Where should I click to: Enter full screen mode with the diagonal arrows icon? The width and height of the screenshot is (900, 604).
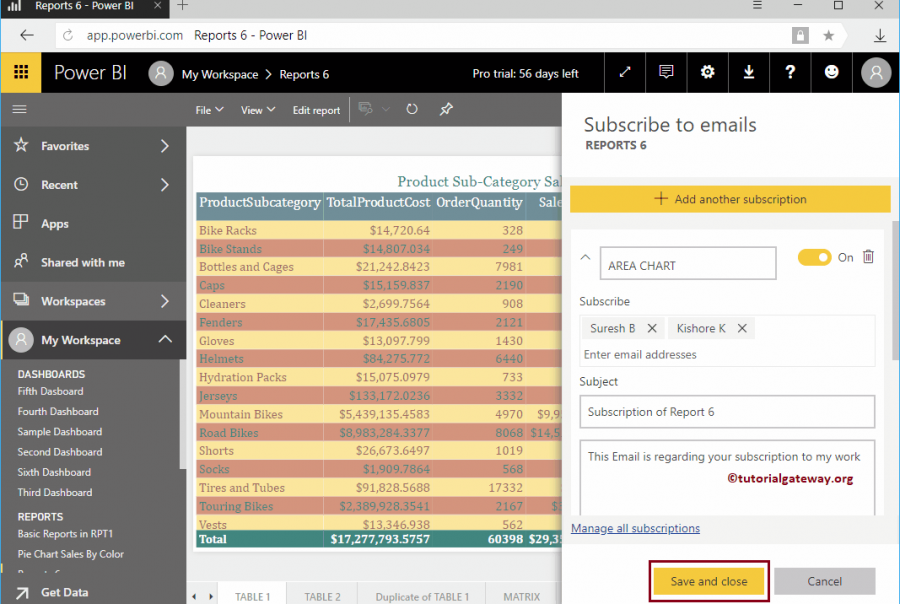pos(624,72)
